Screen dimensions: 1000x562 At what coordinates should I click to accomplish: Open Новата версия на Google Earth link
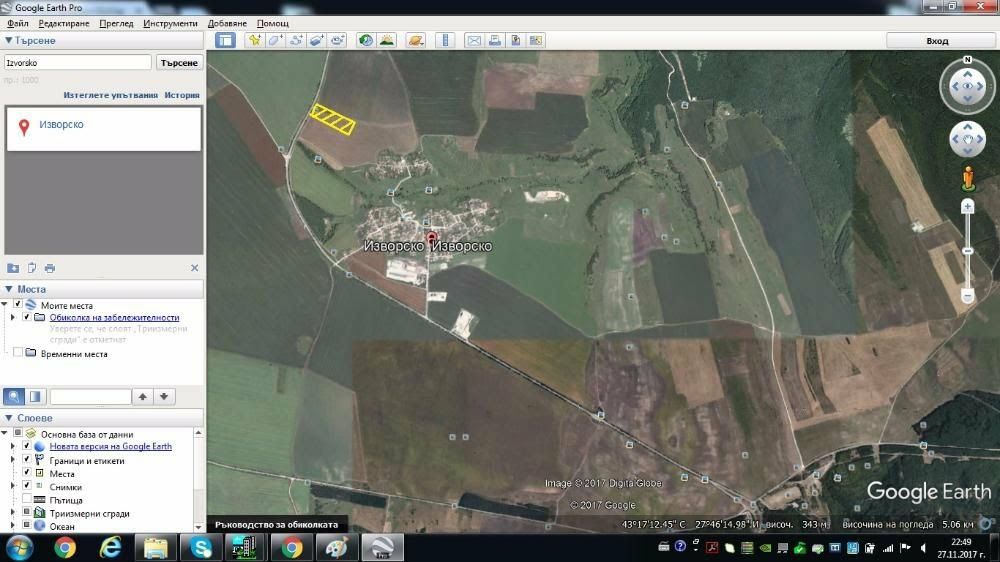[x=110, y=447]
